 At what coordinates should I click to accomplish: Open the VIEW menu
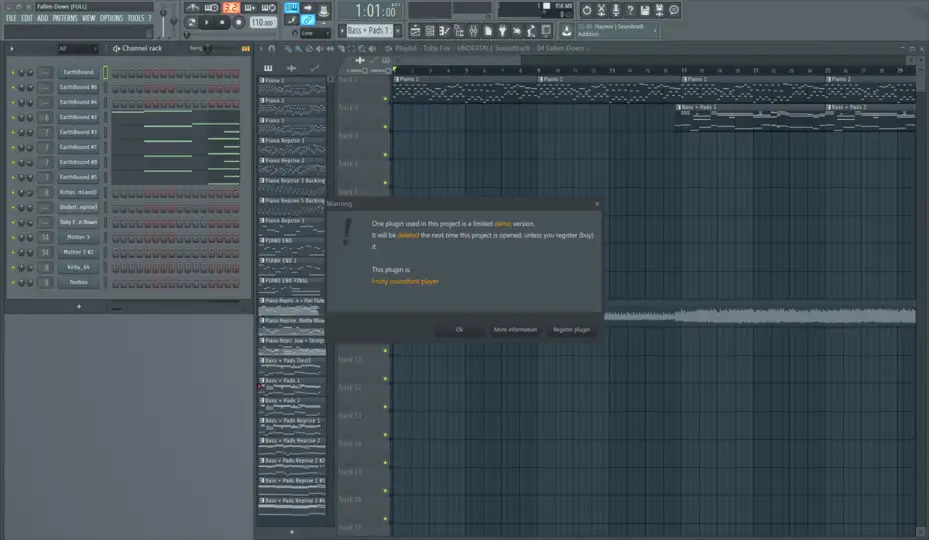(x=88, y=18)
